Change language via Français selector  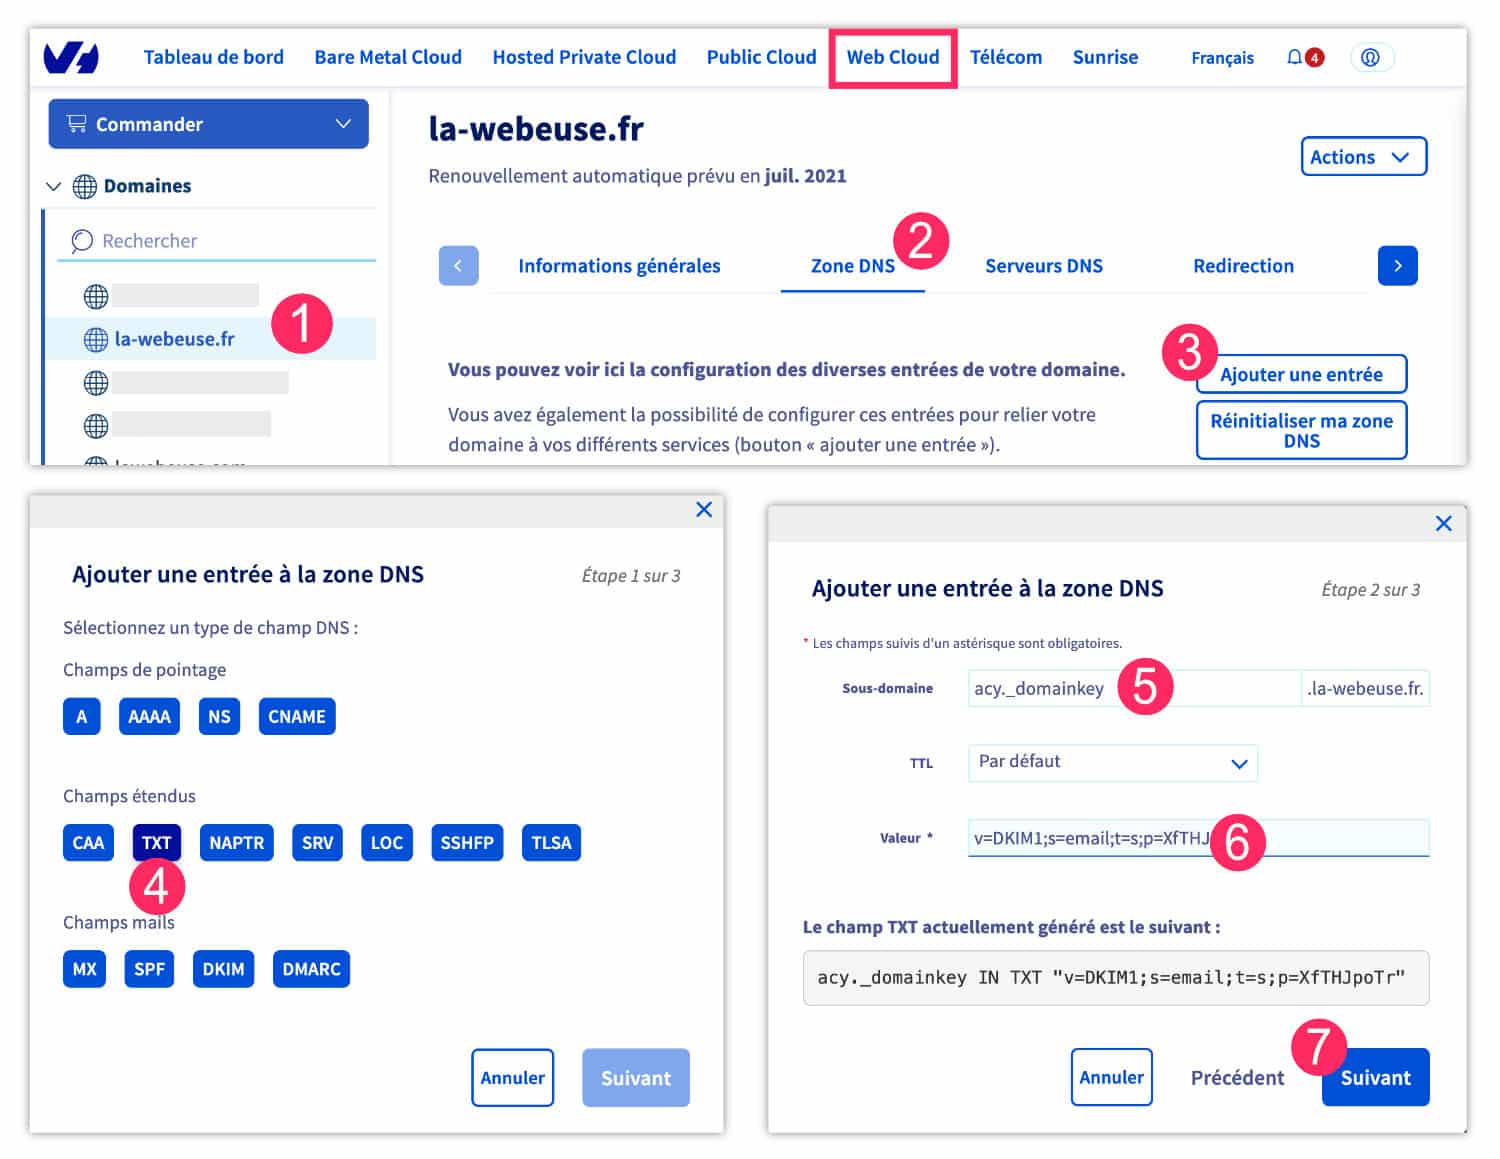[x=1222, y=58]
